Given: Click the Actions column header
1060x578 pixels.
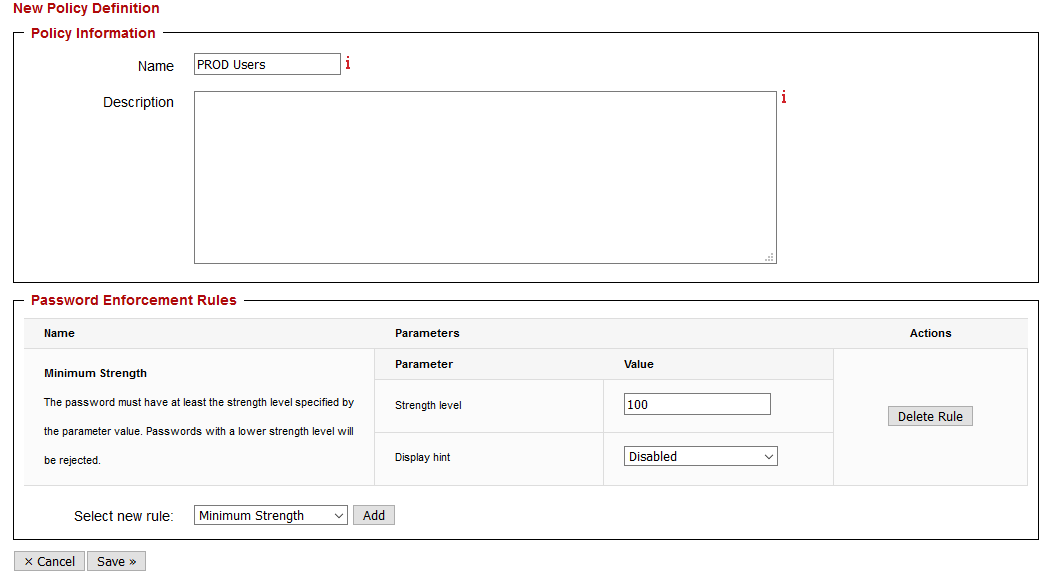Looking at the screenshot, I should [x=930, y=333].
